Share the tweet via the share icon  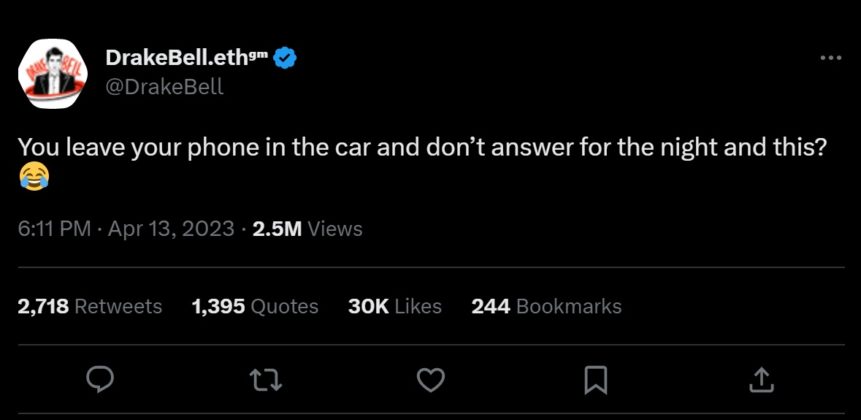tap(760, 378)
